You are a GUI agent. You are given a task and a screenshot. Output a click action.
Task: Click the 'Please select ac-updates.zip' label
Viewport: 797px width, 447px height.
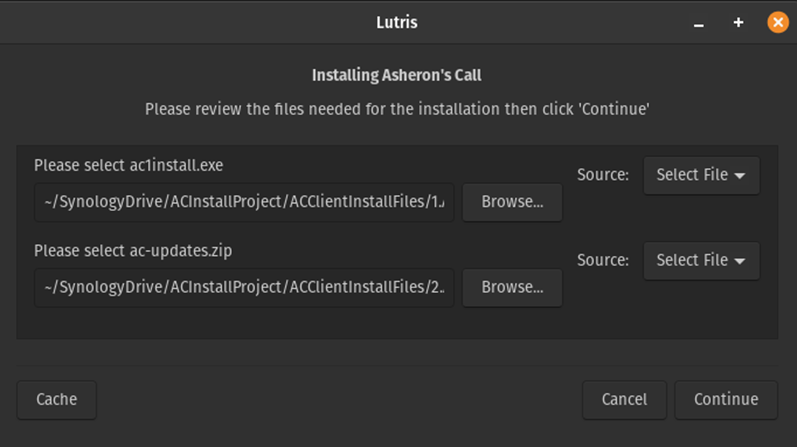(x=133, y=250)
